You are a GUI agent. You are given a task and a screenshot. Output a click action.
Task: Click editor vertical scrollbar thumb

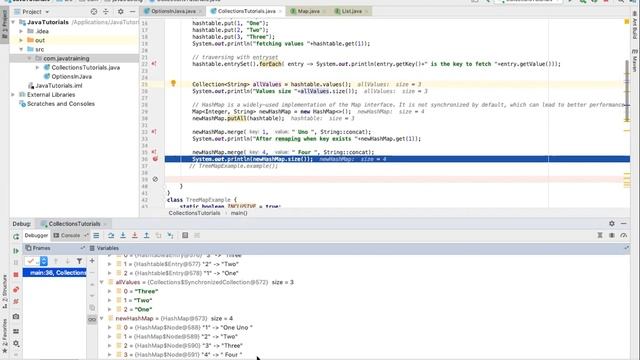(x=627, y=91)
